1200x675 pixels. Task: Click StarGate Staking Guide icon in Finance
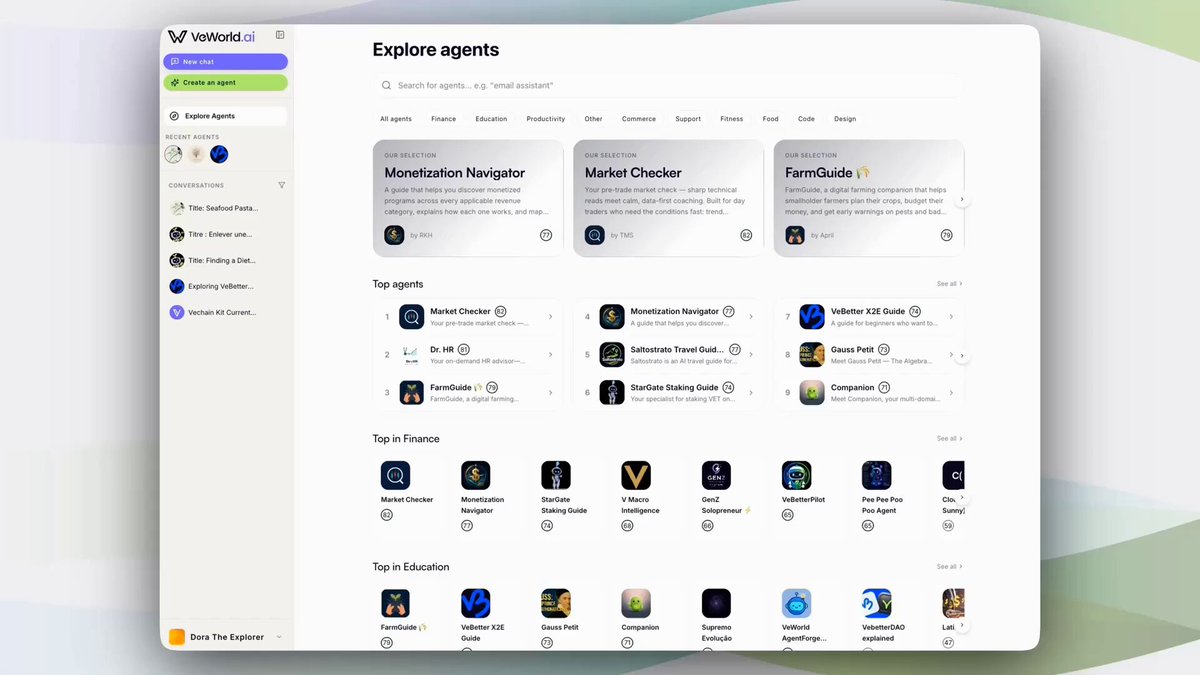click(x=555, y=475)
